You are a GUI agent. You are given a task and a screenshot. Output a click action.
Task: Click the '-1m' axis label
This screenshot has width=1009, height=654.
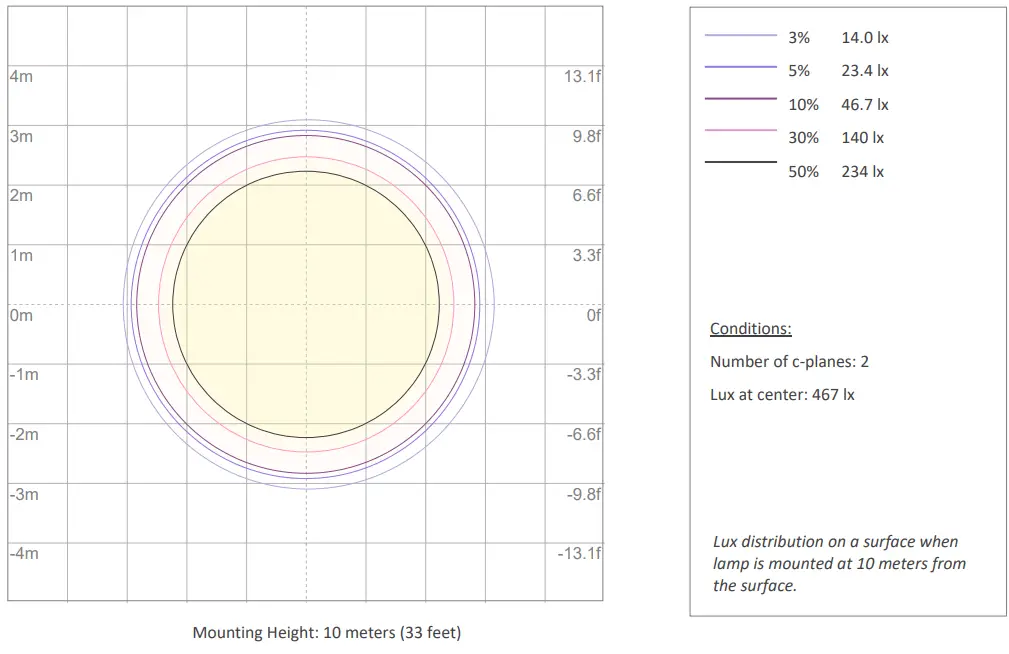pyautogui.click(x=24, y=375)
